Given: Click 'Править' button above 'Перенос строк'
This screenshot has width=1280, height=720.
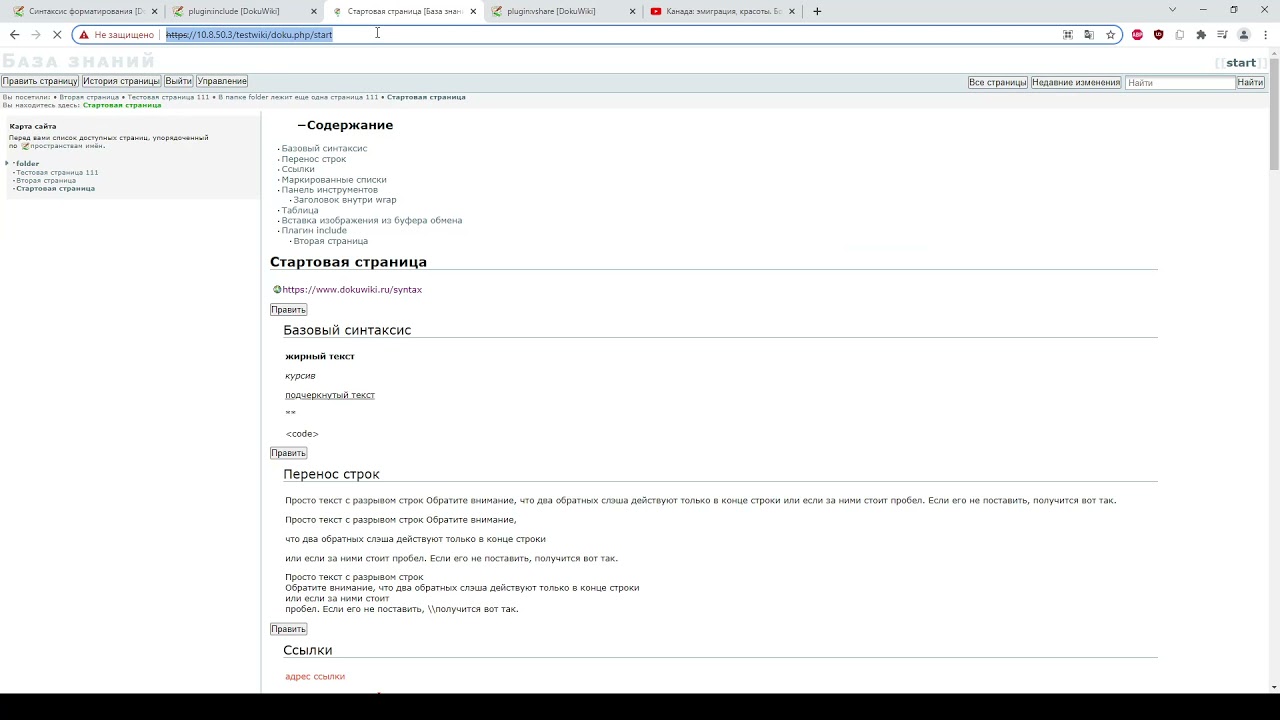Looking at the screenshot, I should (288, 453).
